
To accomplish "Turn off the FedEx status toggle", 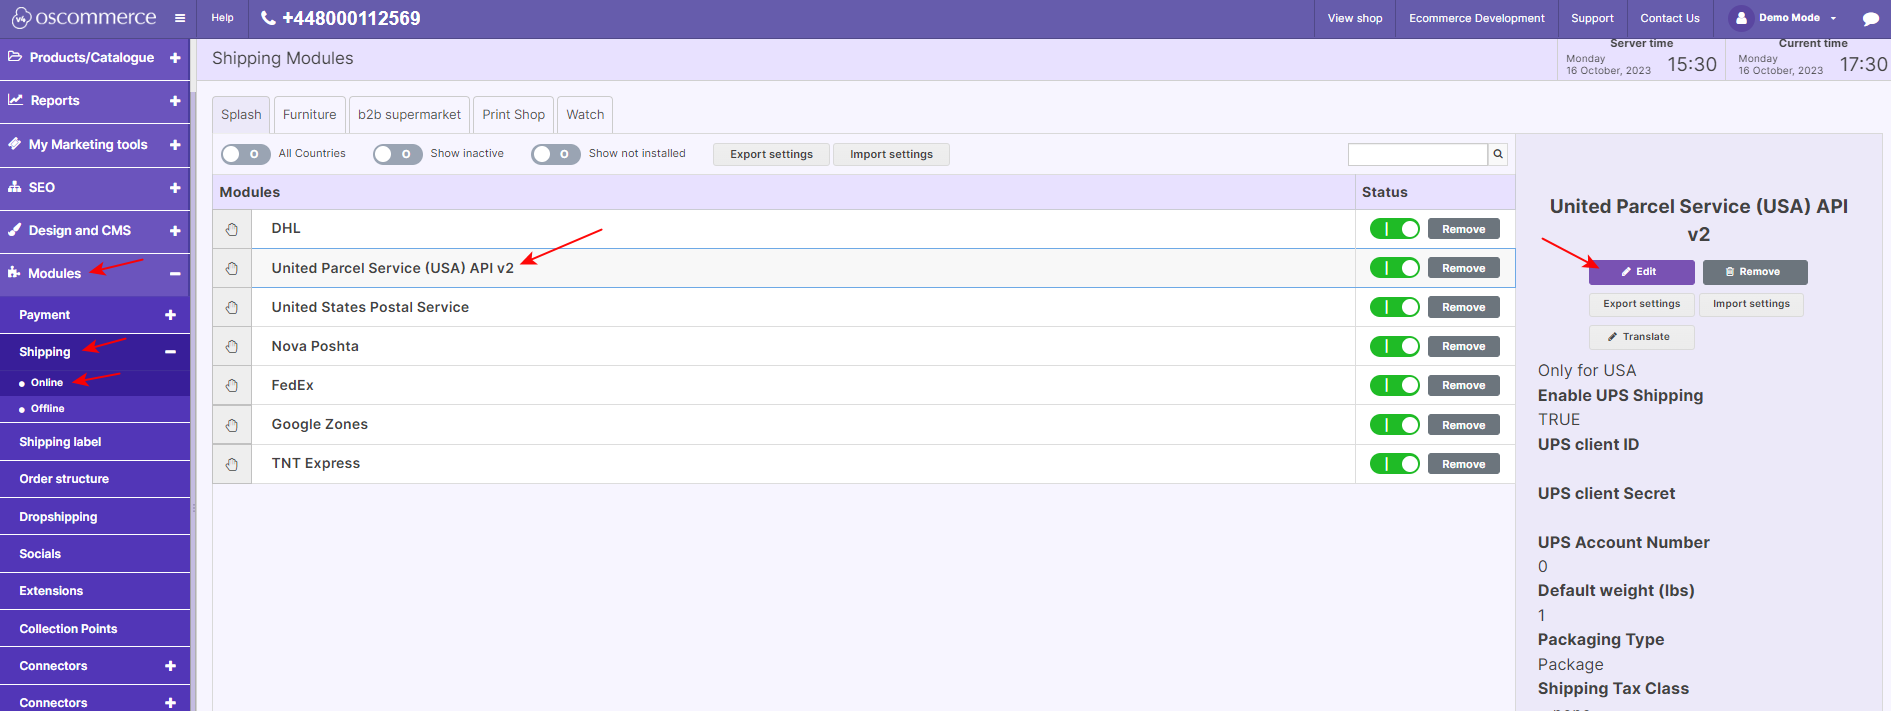I will click(1394, 385).
